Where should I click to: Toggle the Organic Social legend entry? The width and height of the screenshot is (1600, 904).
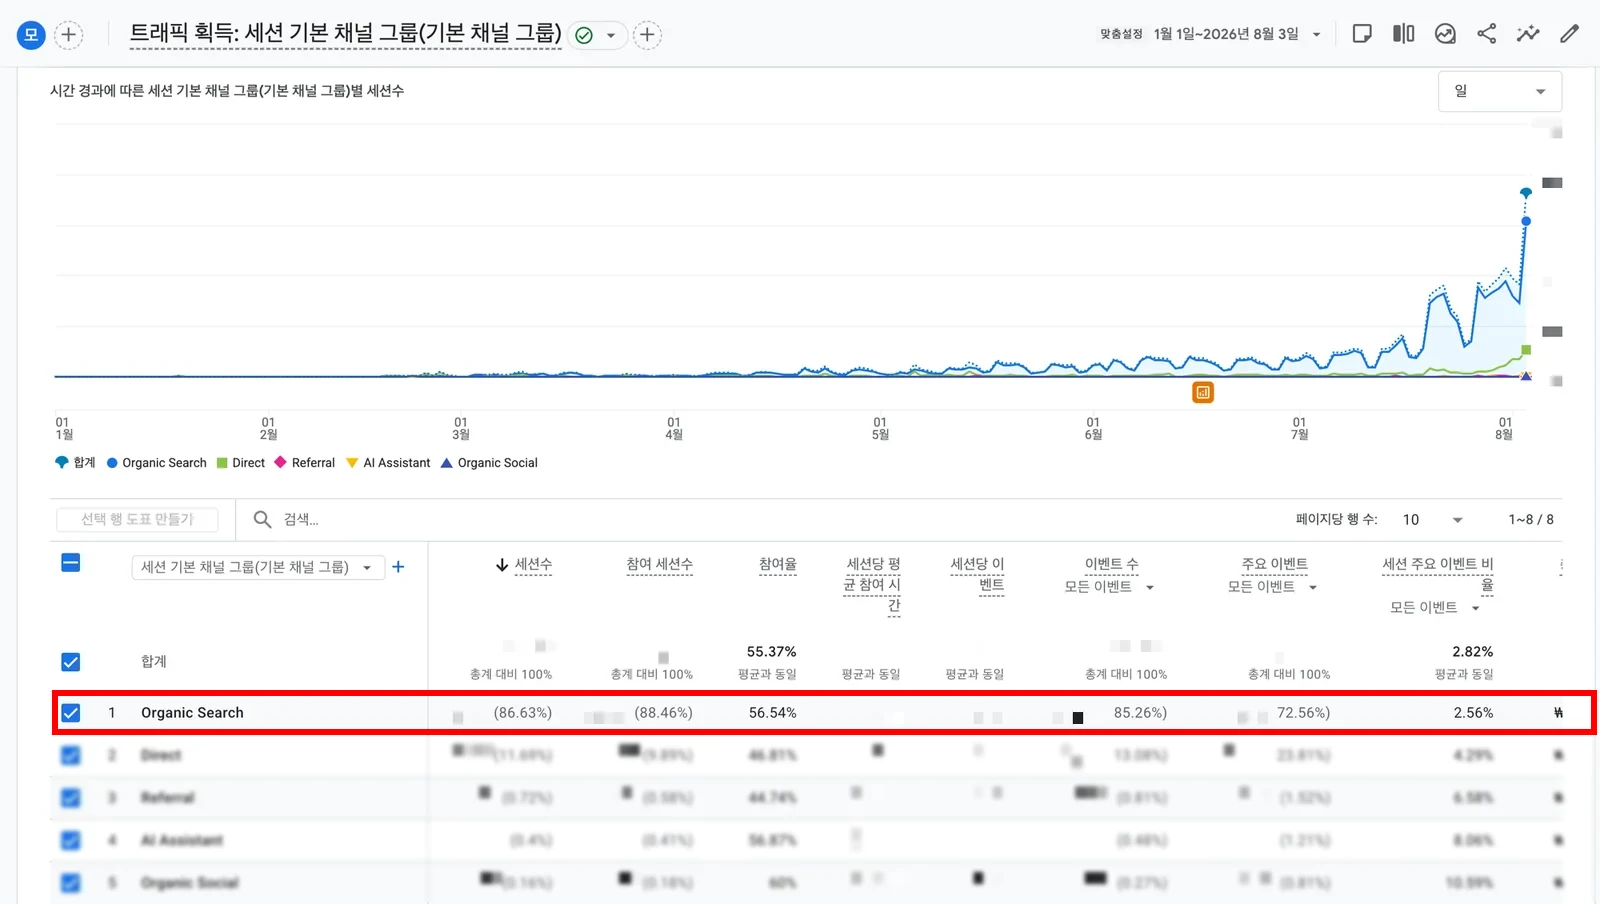pyautogui.click(x=489, y=463)
